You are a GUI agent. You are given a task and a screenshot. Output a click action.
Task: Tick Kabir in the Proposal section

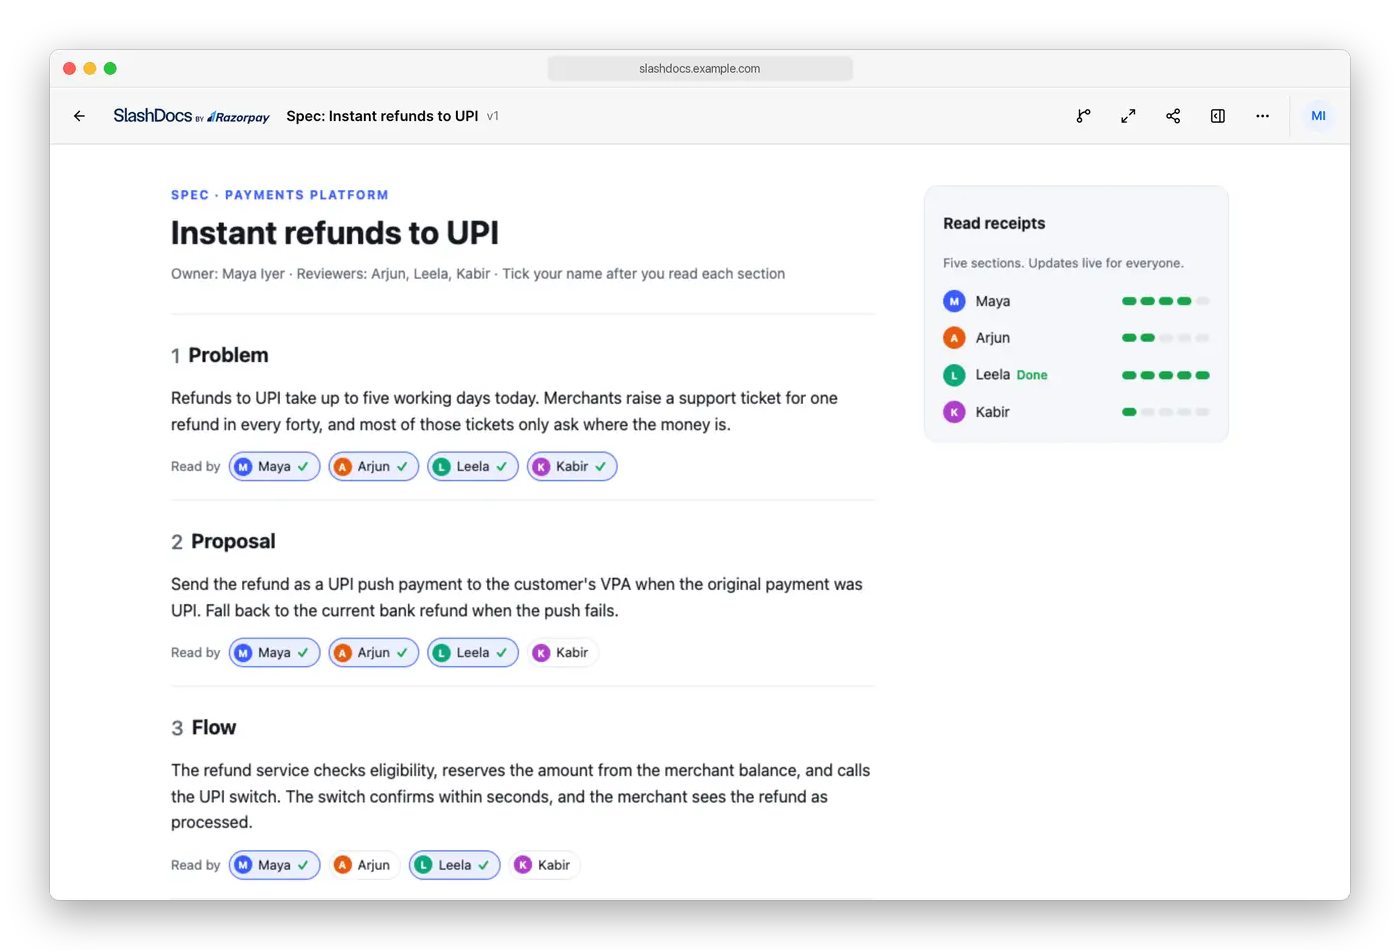(x=562, y=652)
